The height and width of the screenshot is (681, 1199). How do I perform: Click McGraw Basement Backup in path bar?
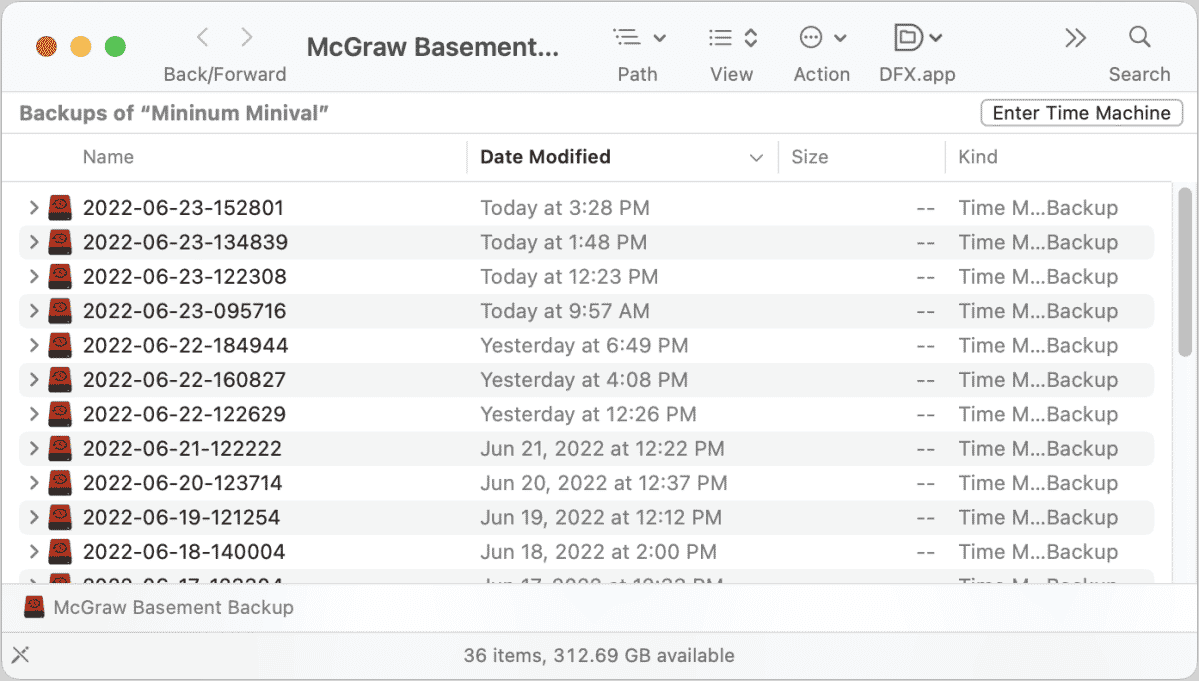tap(174, 608)
